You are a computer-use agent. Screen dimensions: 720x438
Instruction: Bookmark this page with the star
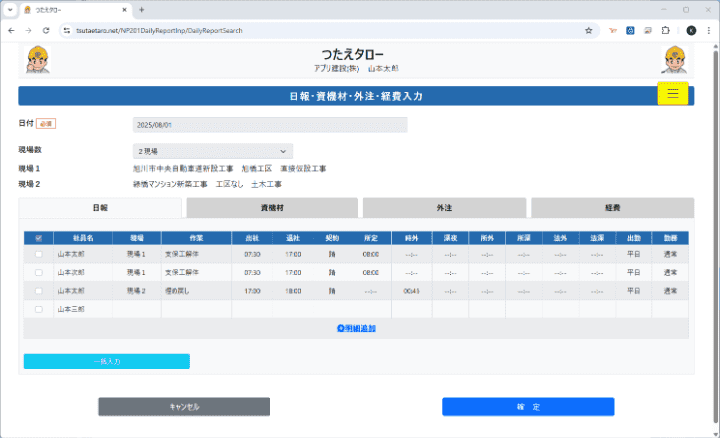coord(588,30)
